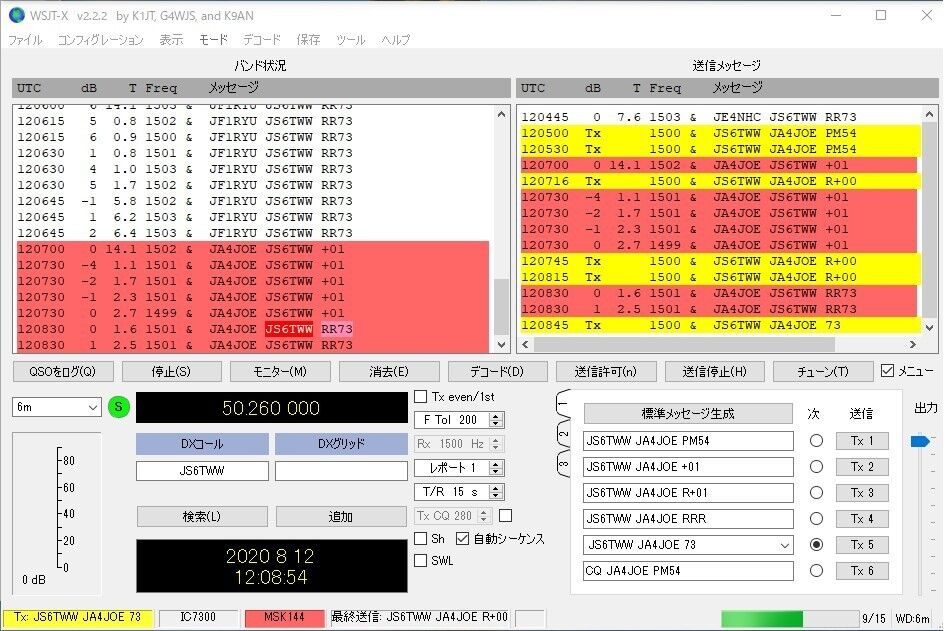
Task: Select the 次 radio for Tx 5
Action: click(x=816, y=545)
